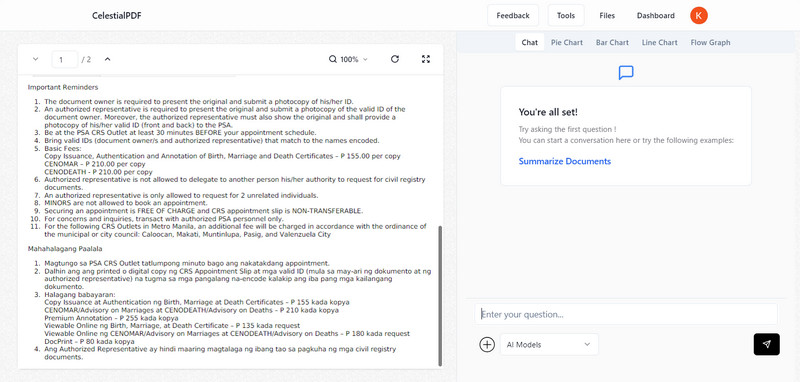Open the Bar Chart tab
This screenshot has height=382, width=800.
click(x=612, y=42)
